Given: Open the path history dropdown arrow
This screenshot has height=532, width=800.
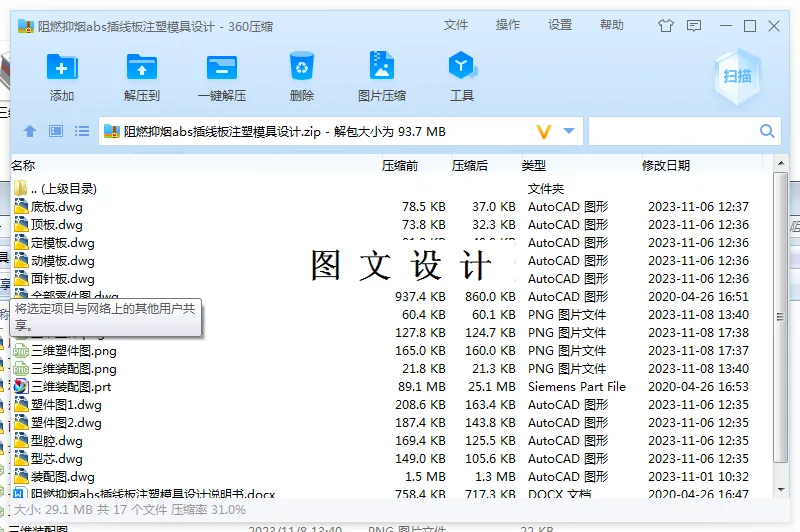Looking at the screenshot, I should 569,131.
